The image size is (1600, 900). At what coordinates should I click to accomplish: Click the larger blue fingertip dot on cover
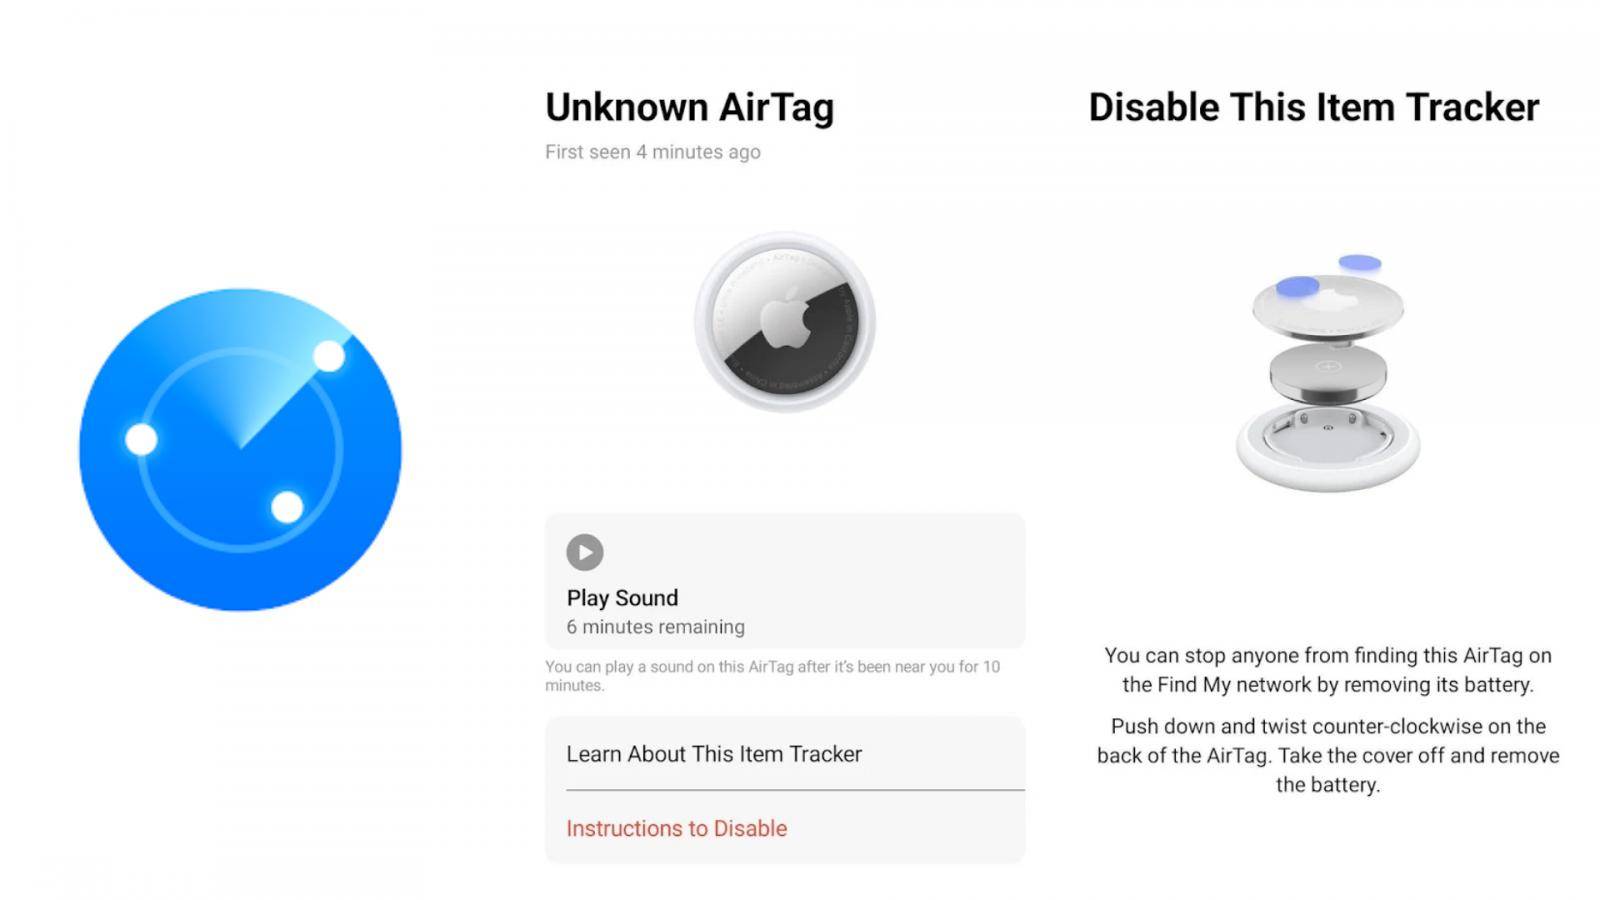1297,287
